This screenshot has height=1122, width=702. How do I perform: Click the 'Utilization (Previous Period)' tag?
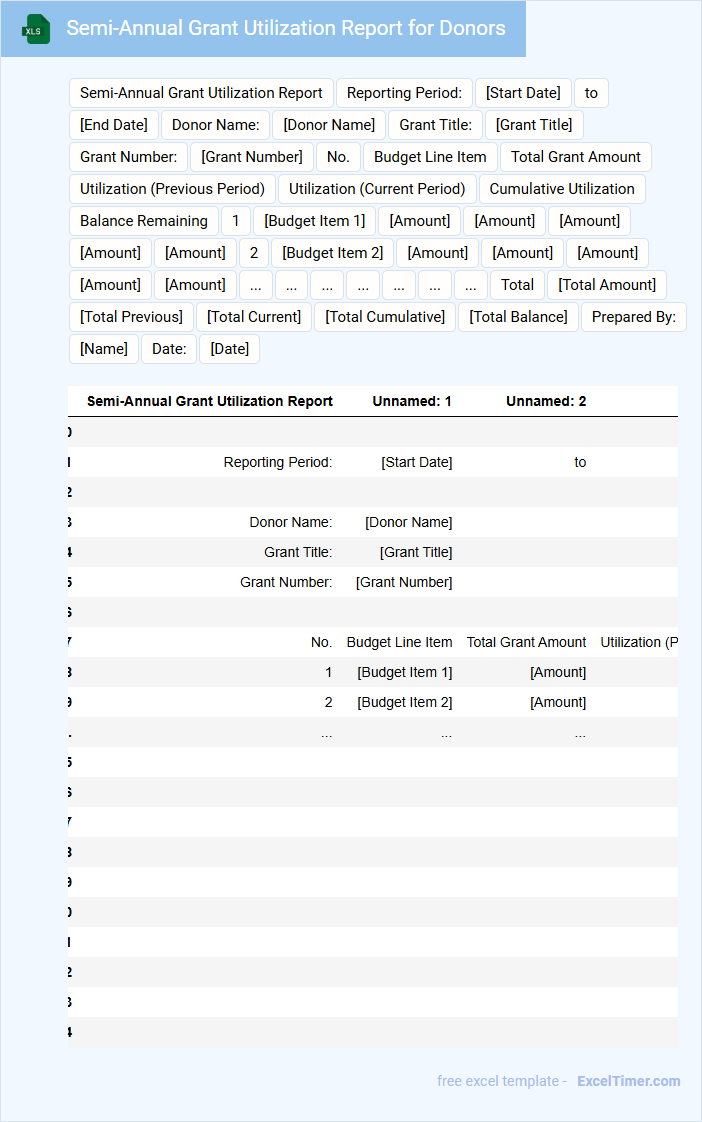172,189
